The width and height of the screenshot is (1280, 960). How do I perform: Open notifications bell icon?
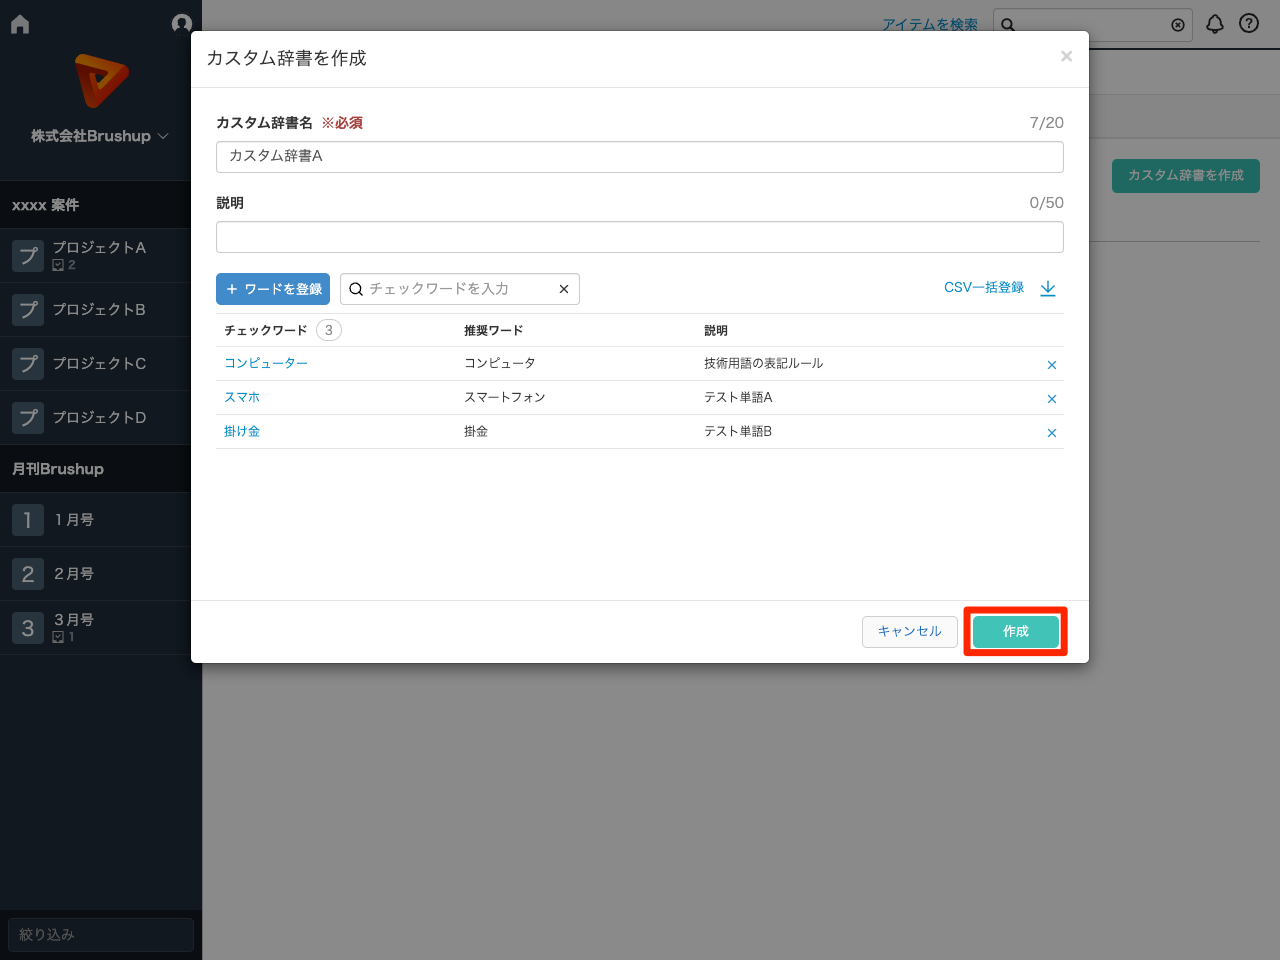point(1214,24)
